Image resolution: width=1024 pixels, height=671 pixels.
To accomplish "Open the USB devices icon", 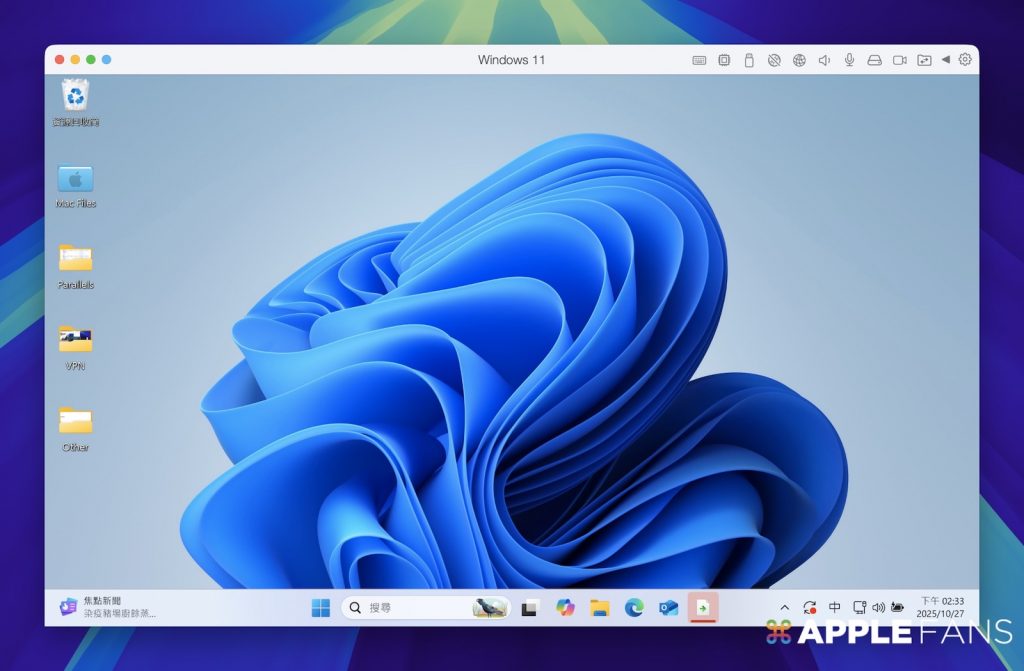I will pos(749,60).
